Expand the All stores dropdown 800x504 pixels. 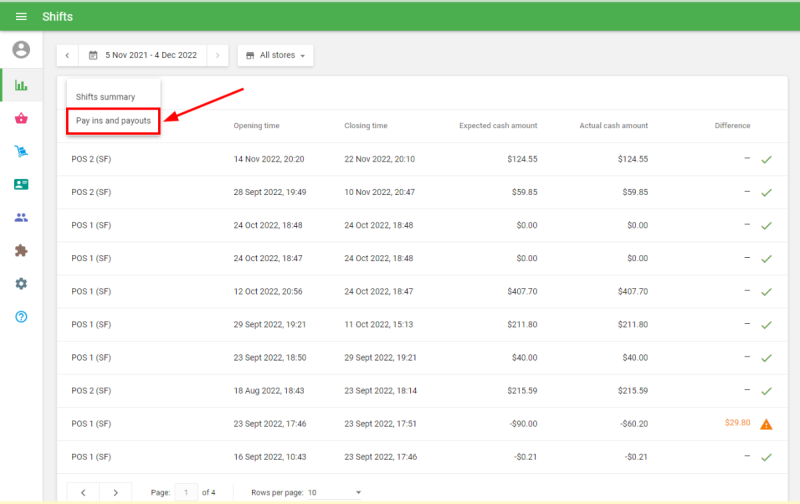tap(275, 56)
